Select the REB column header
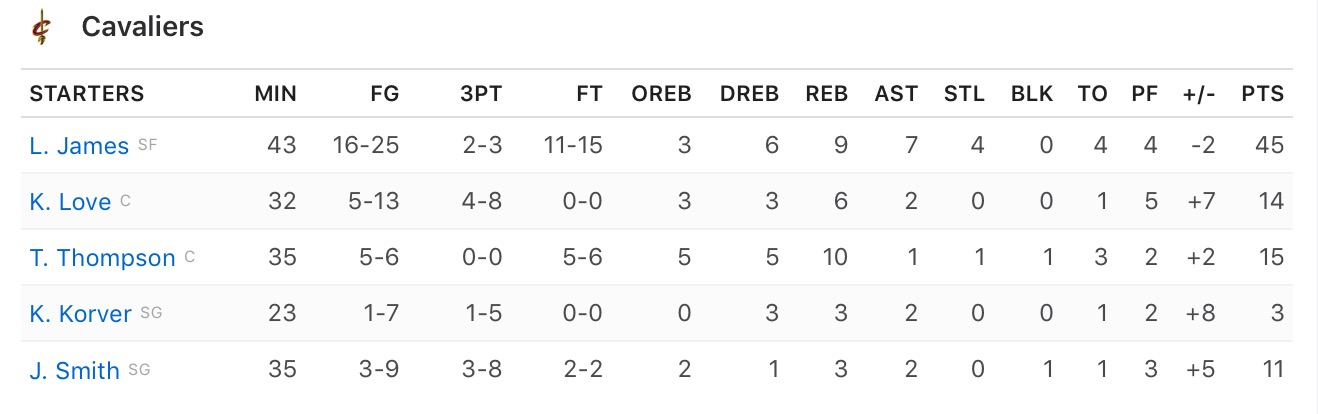Screen dimensions: 1318x414 coord(827,94)
